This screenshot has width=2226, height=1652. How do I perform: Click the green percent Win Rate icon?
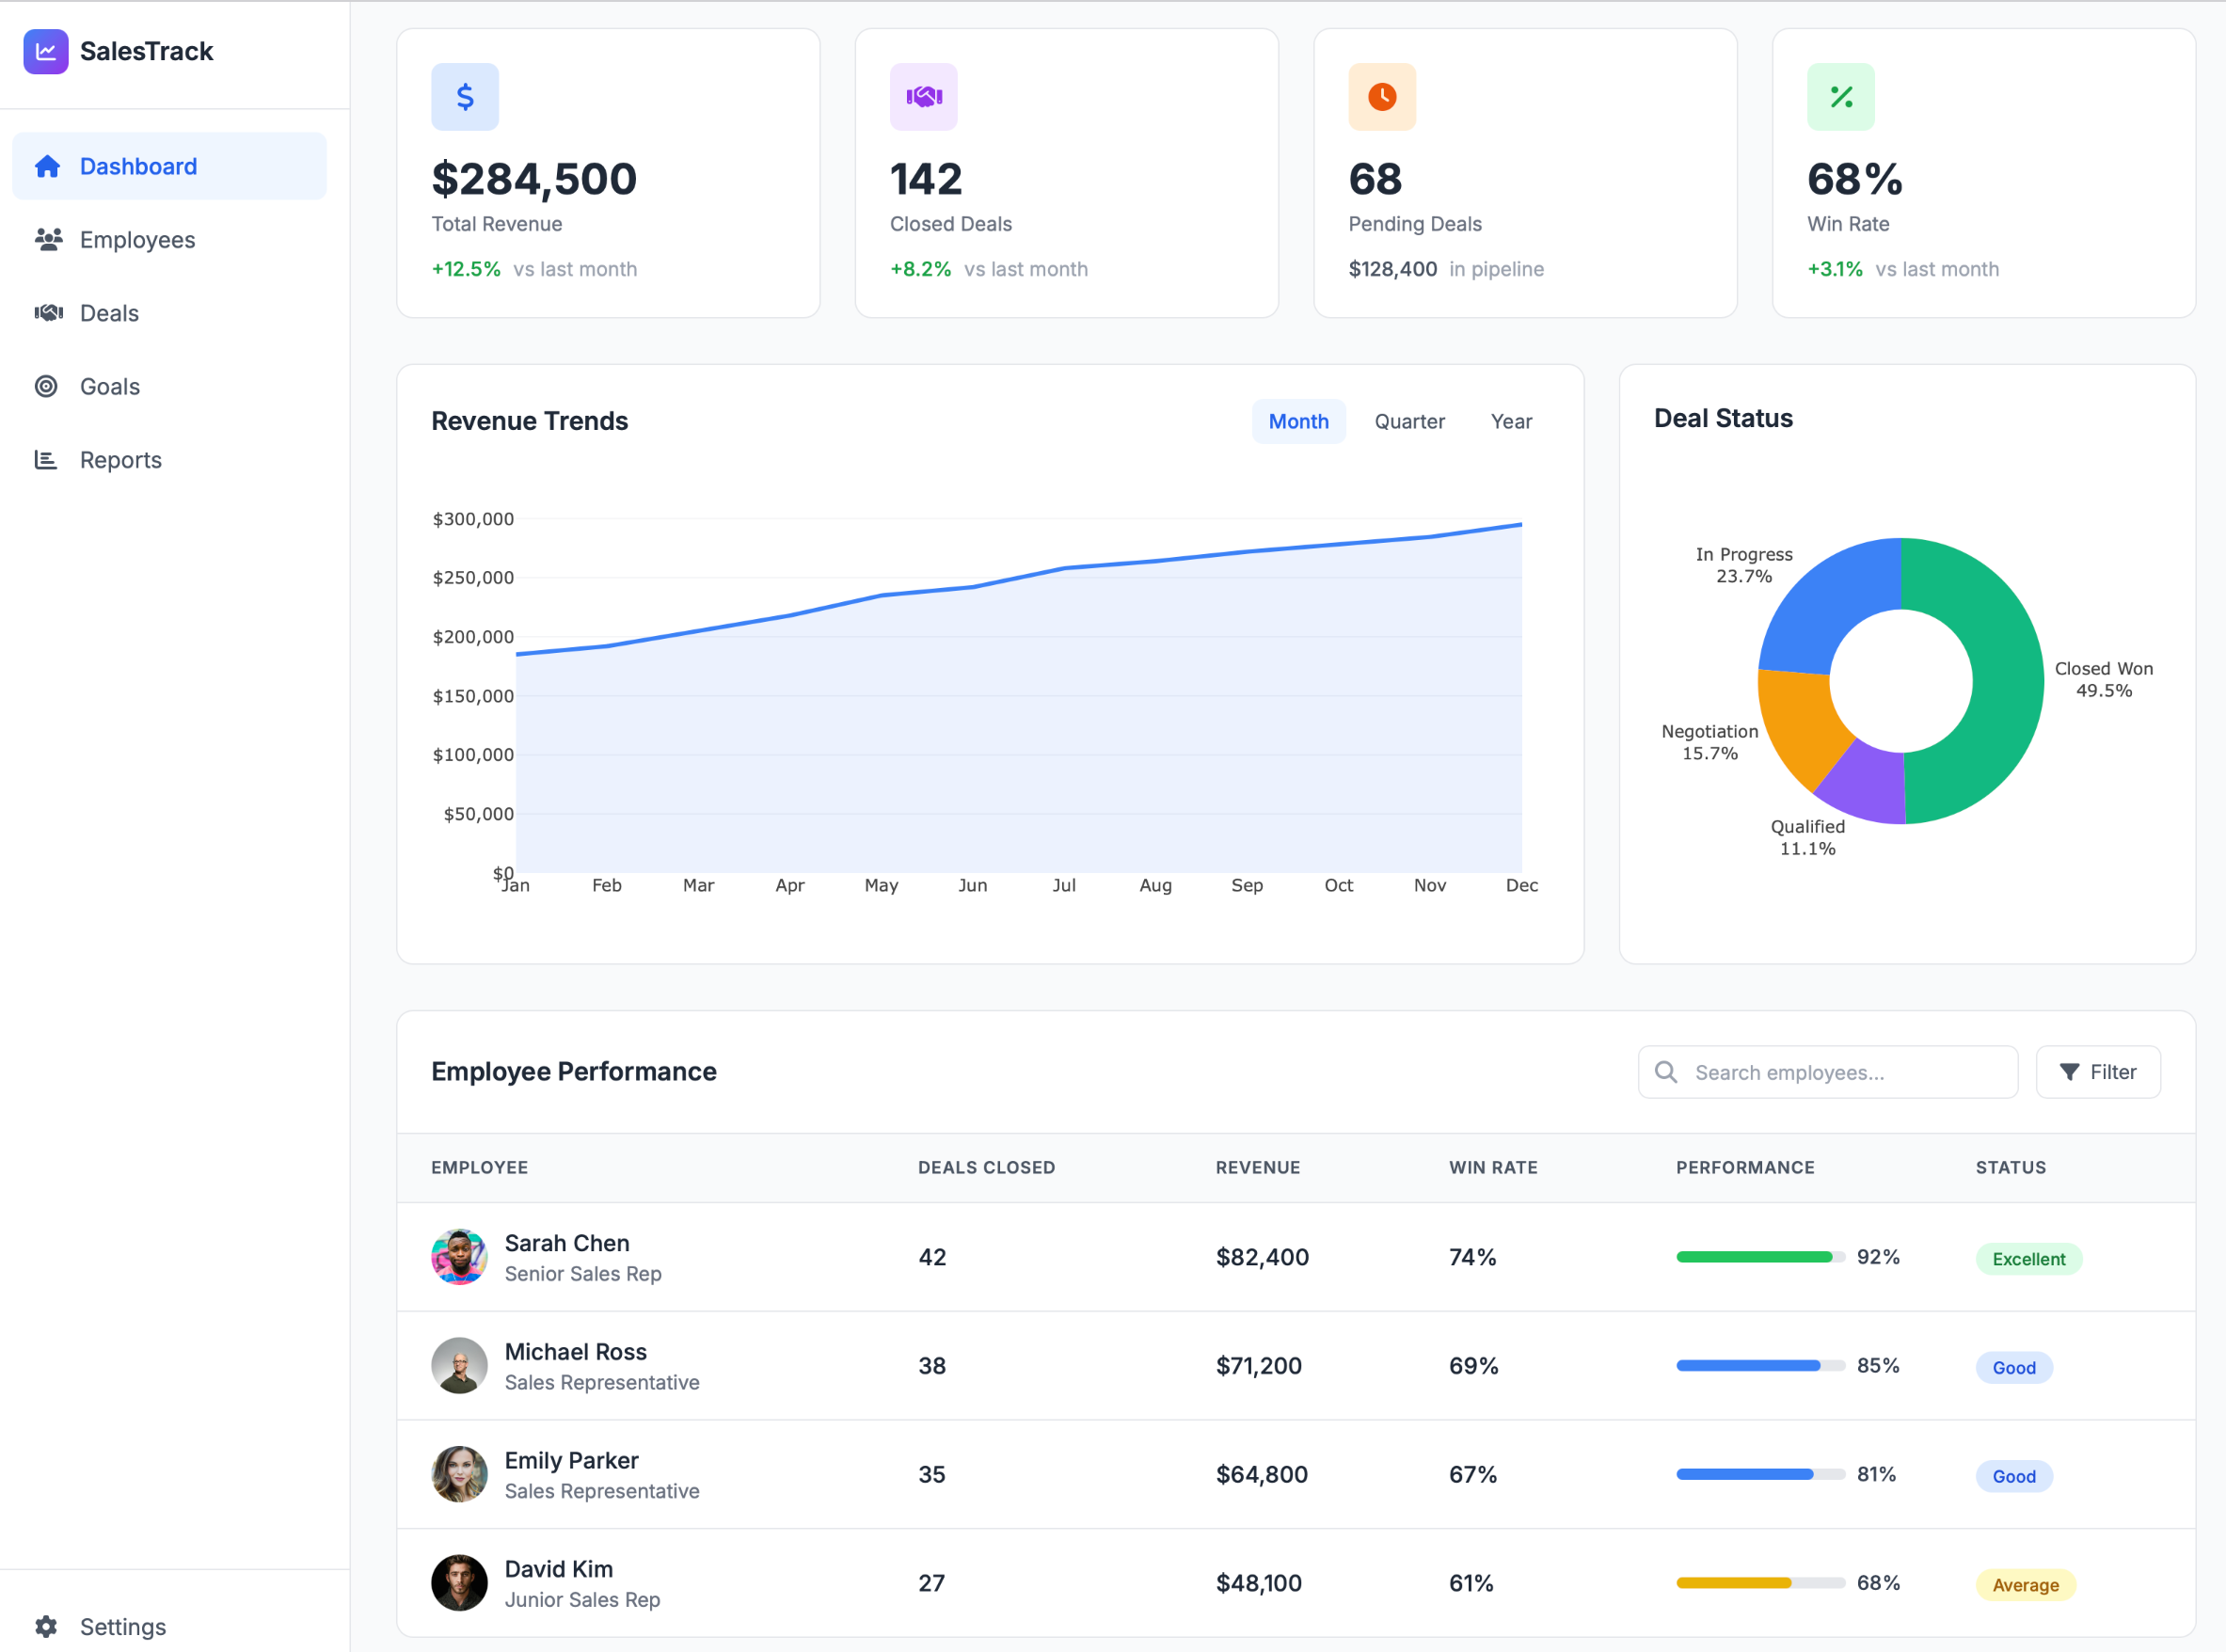[1840, 97]
